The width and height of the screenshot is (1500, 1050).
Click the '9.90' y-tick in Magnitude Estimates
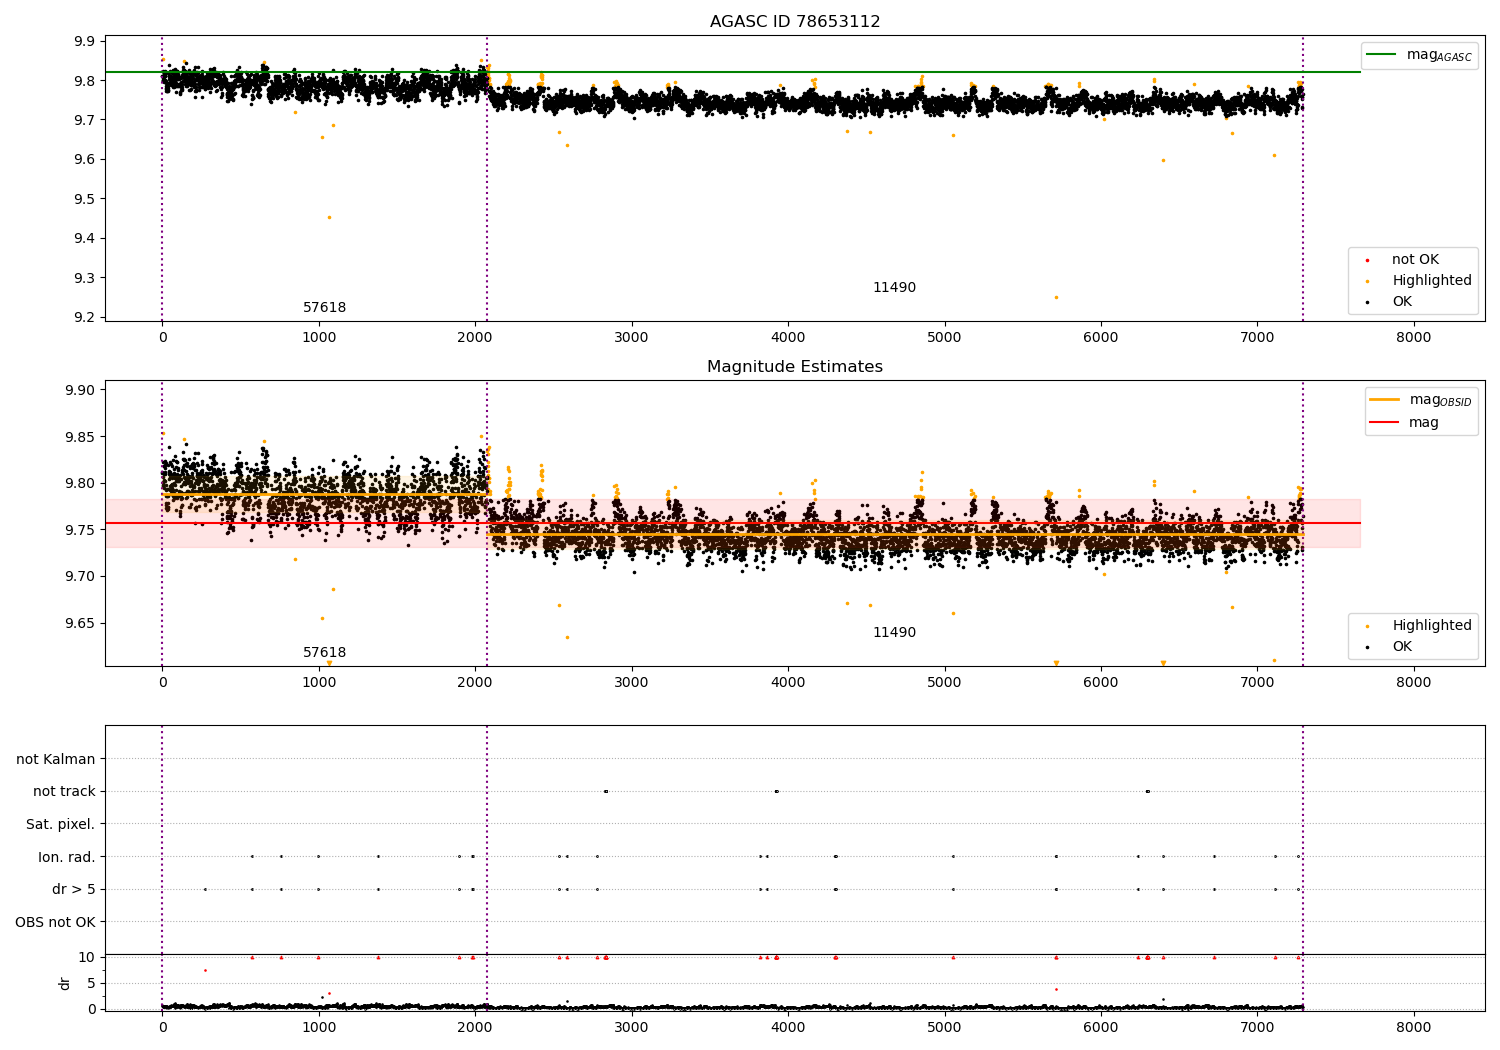[80, 391]
